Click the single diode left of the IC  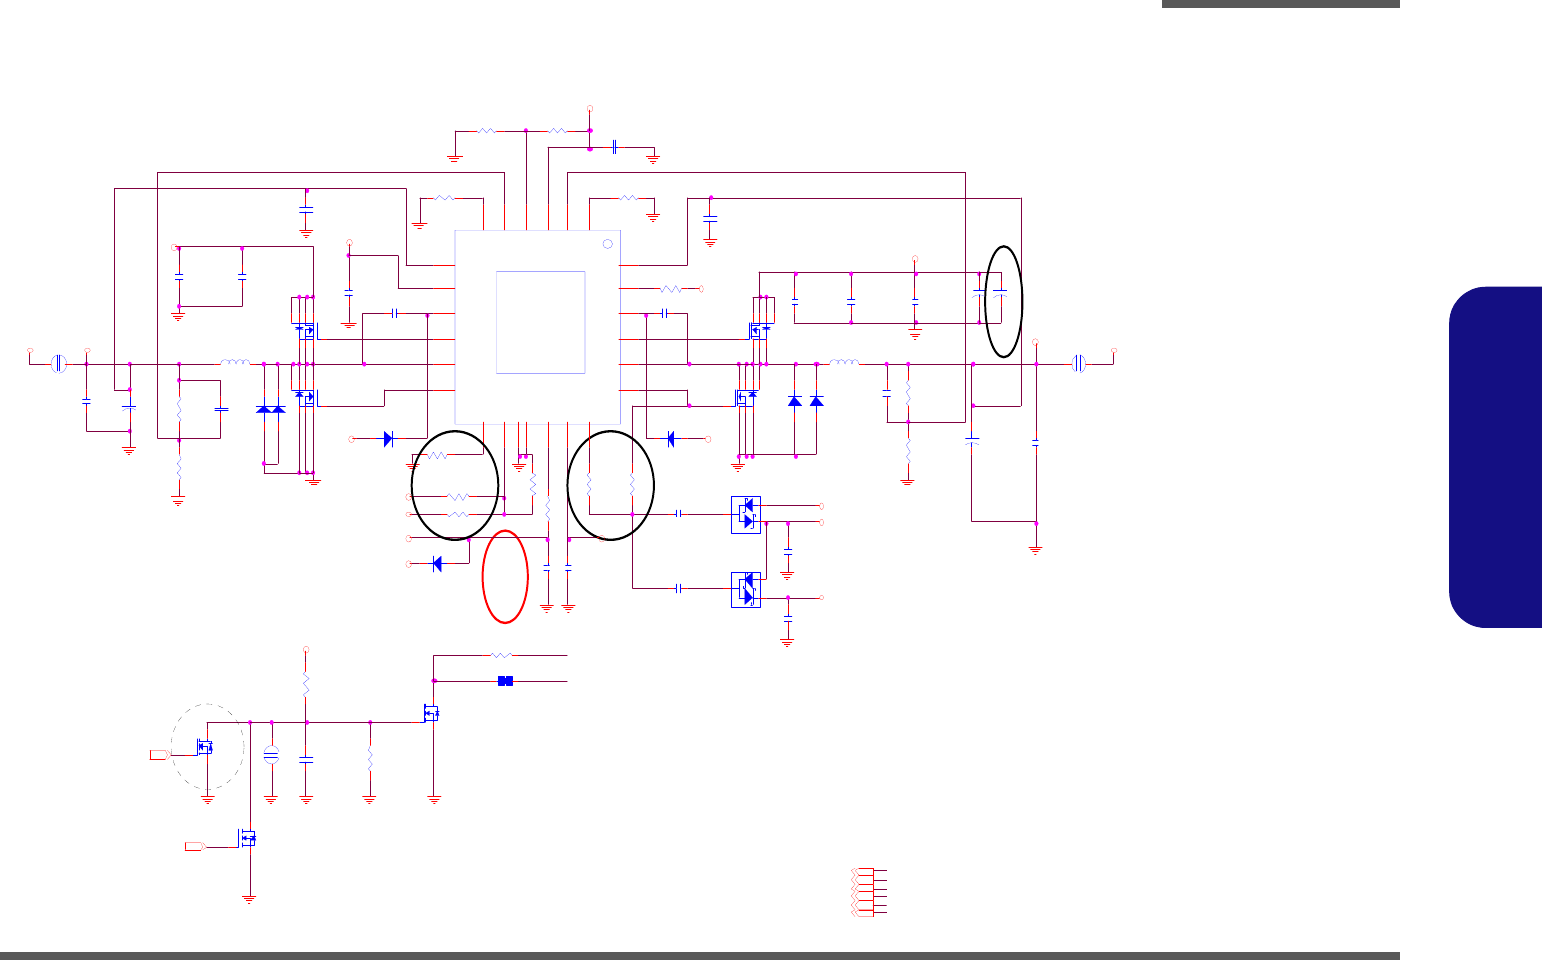(389, 438)
